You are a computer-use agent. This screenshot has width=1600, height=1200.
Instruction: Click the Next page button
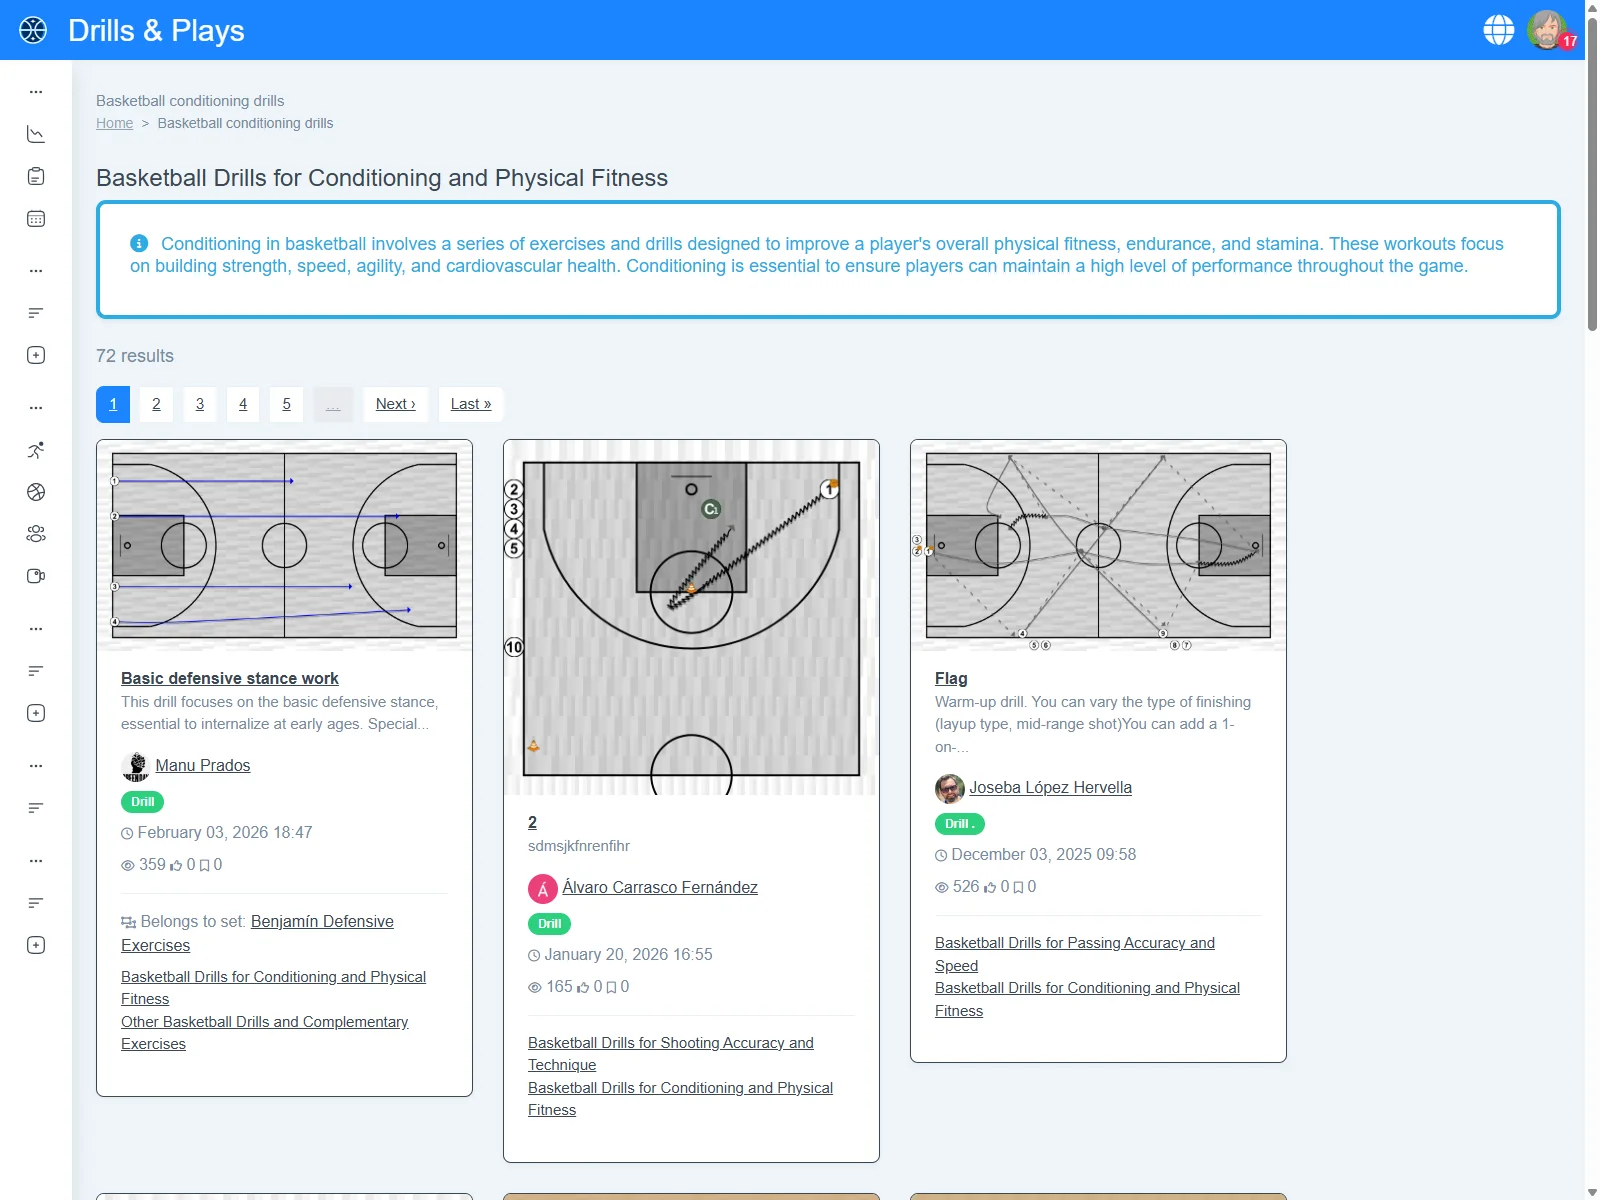tap(395, 404)
